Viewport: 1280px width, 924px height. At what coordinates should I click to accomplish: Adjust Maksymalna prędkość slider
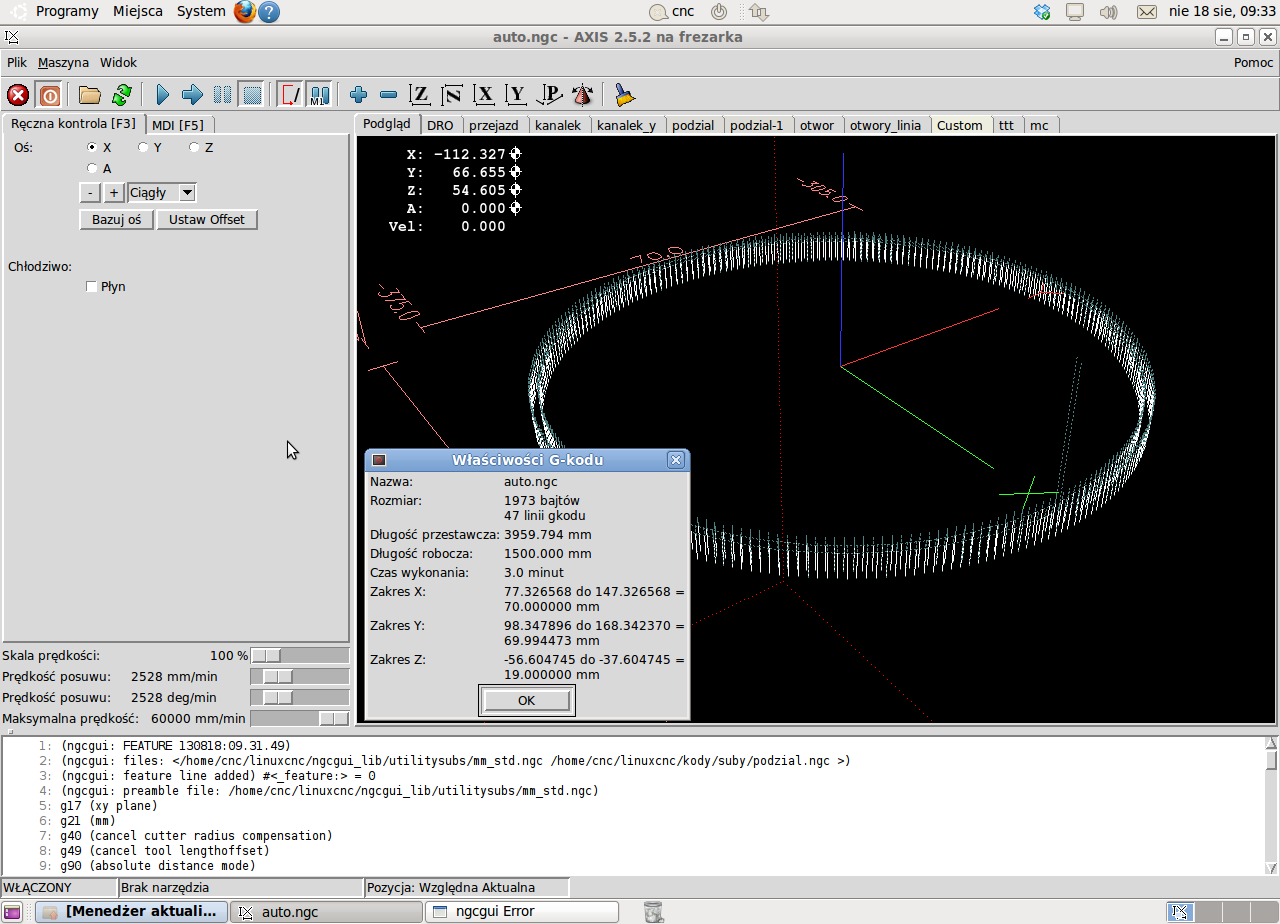coord(300,719)
